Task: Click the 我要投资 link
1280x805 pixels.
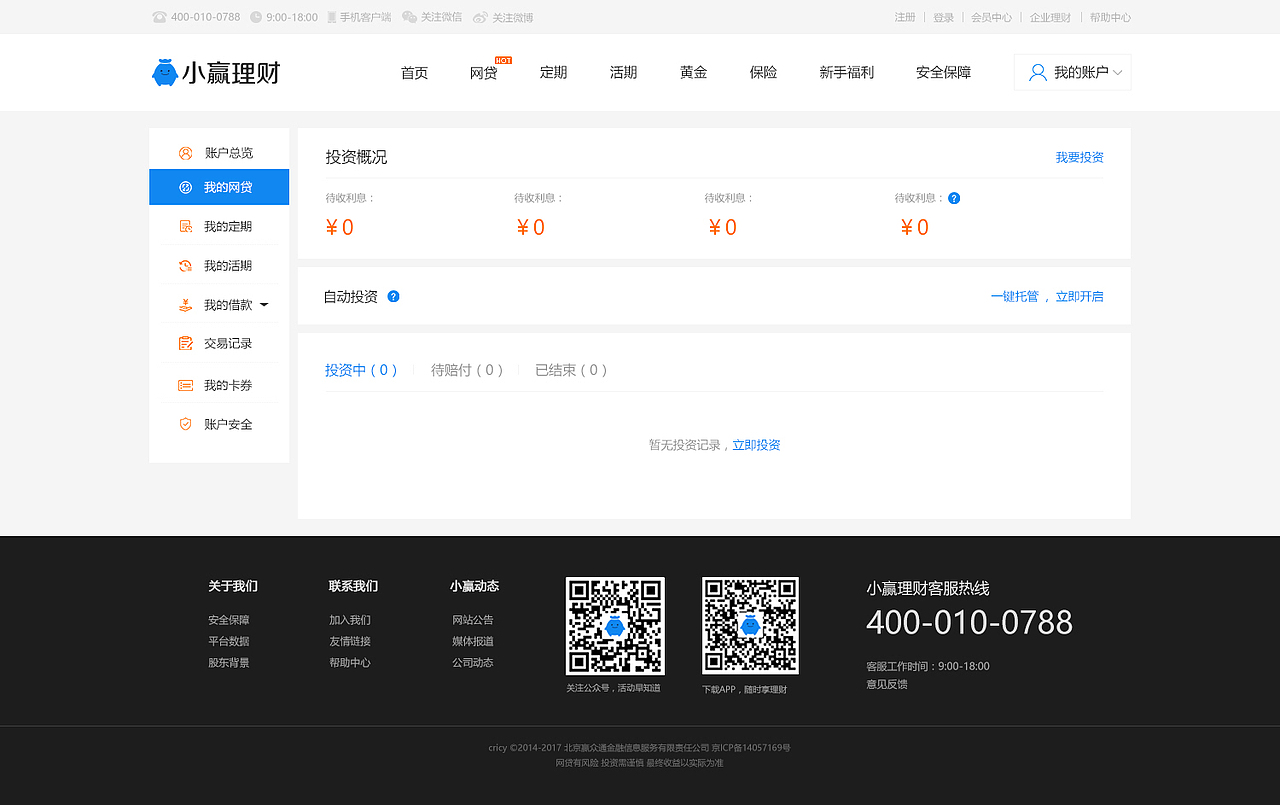Action: click(1079, 157)
